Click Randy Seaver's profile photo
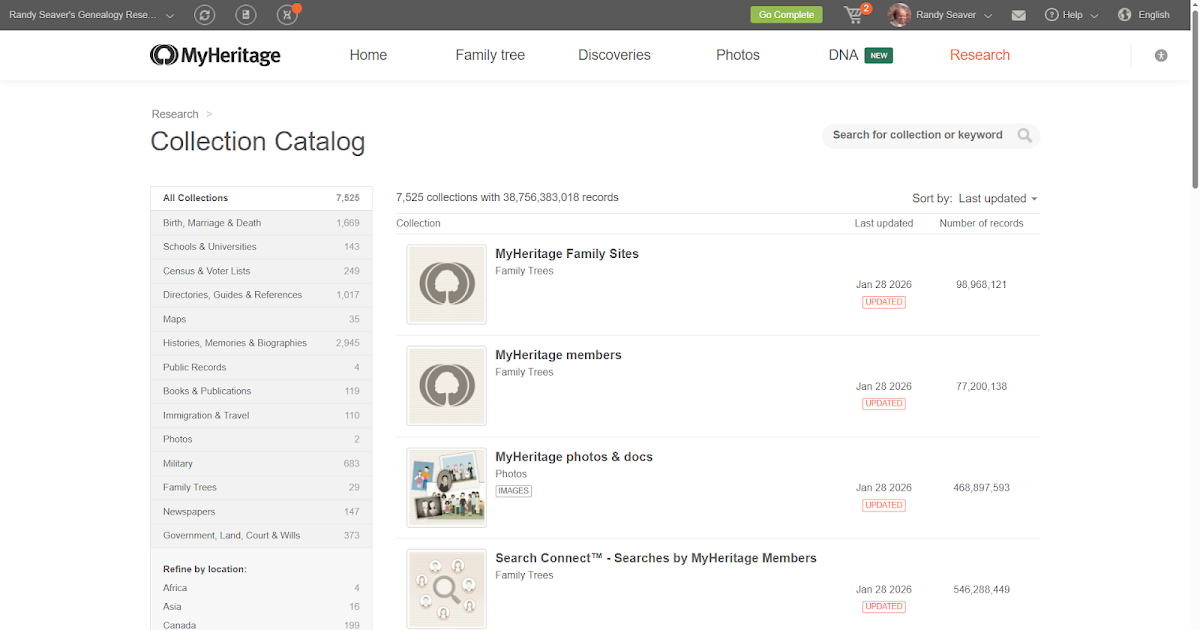Image resolution: width=1200 pixels, height=630 pixels. [899, 15]
